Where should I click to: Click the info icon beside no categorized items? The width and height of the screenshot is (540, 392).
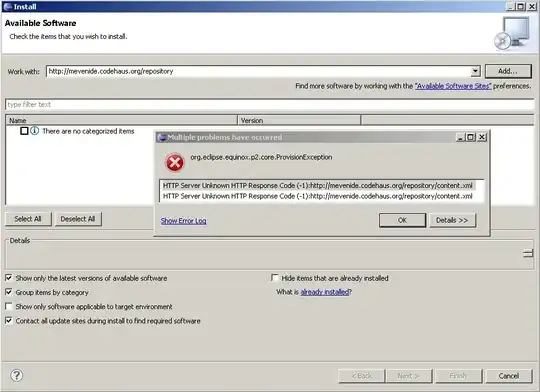(34, 131)
